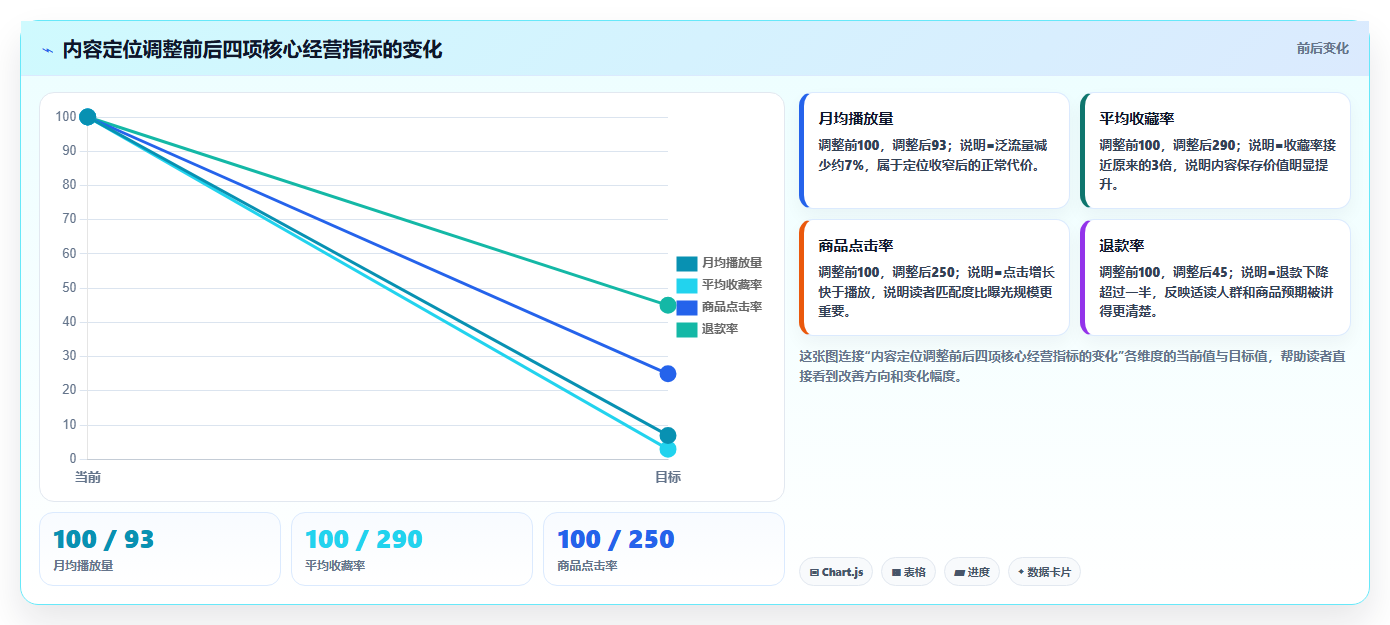Open the 平均收藏率 description card

(x=1215, y=151)
